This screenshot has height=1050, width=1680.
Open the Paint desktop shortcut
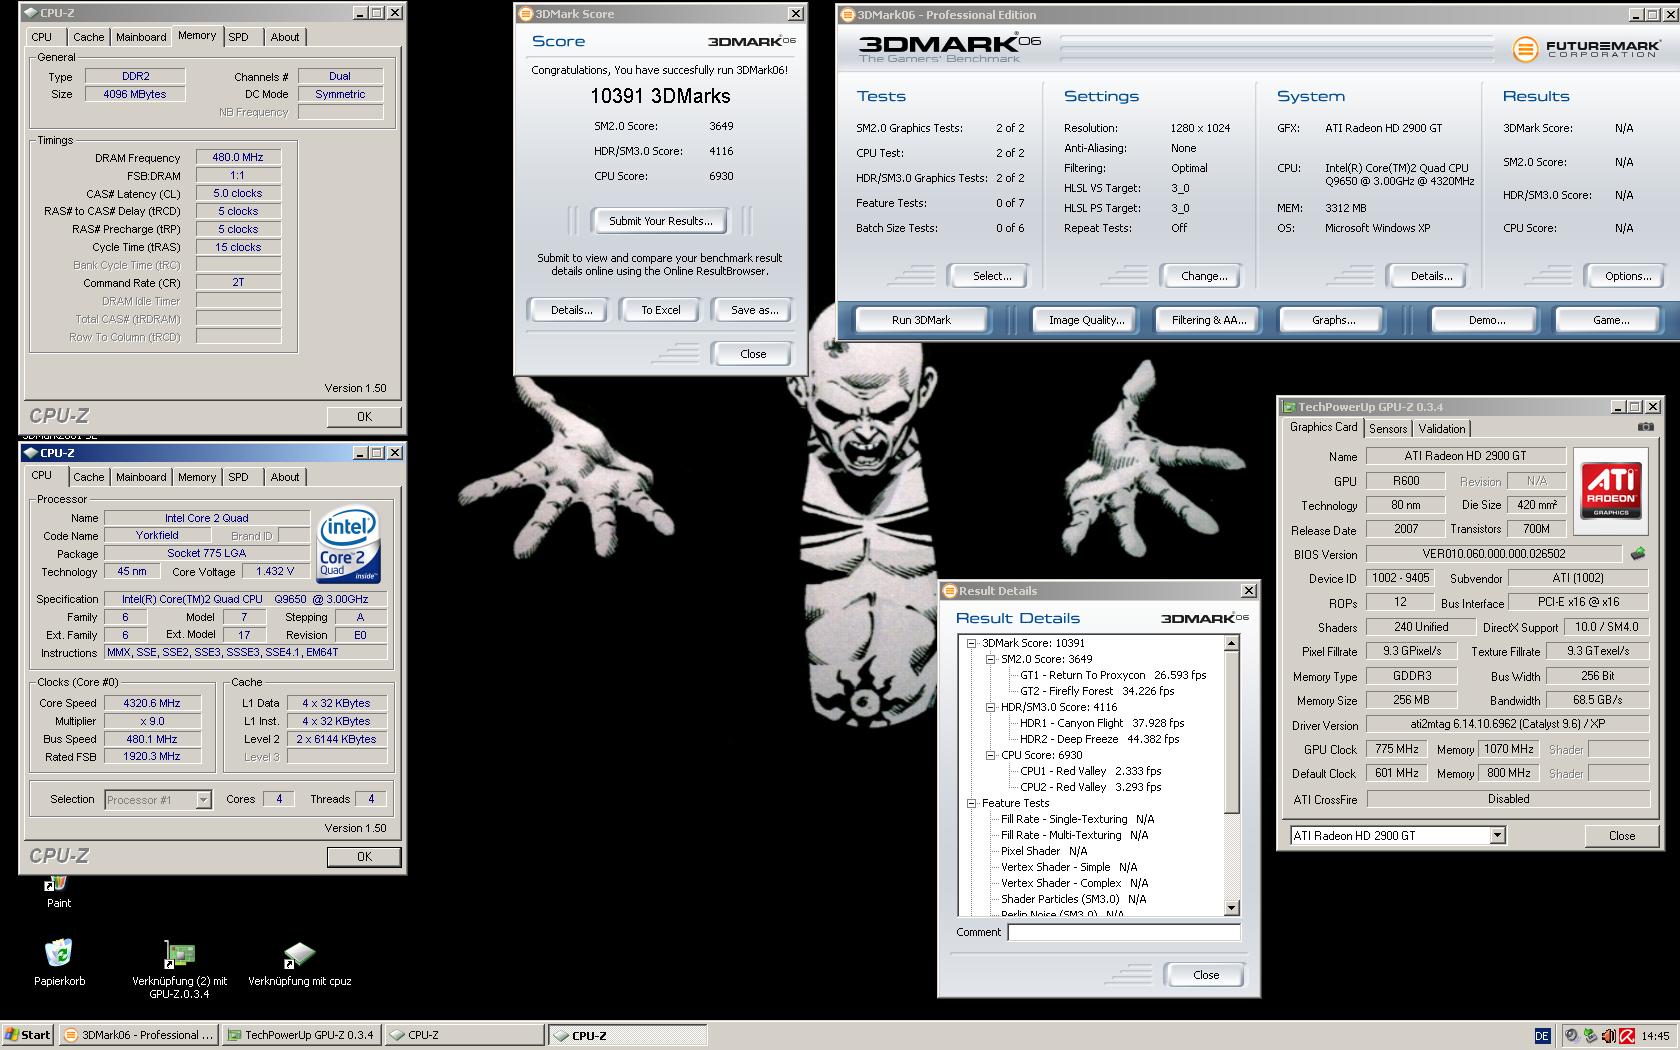pos(58,890)
